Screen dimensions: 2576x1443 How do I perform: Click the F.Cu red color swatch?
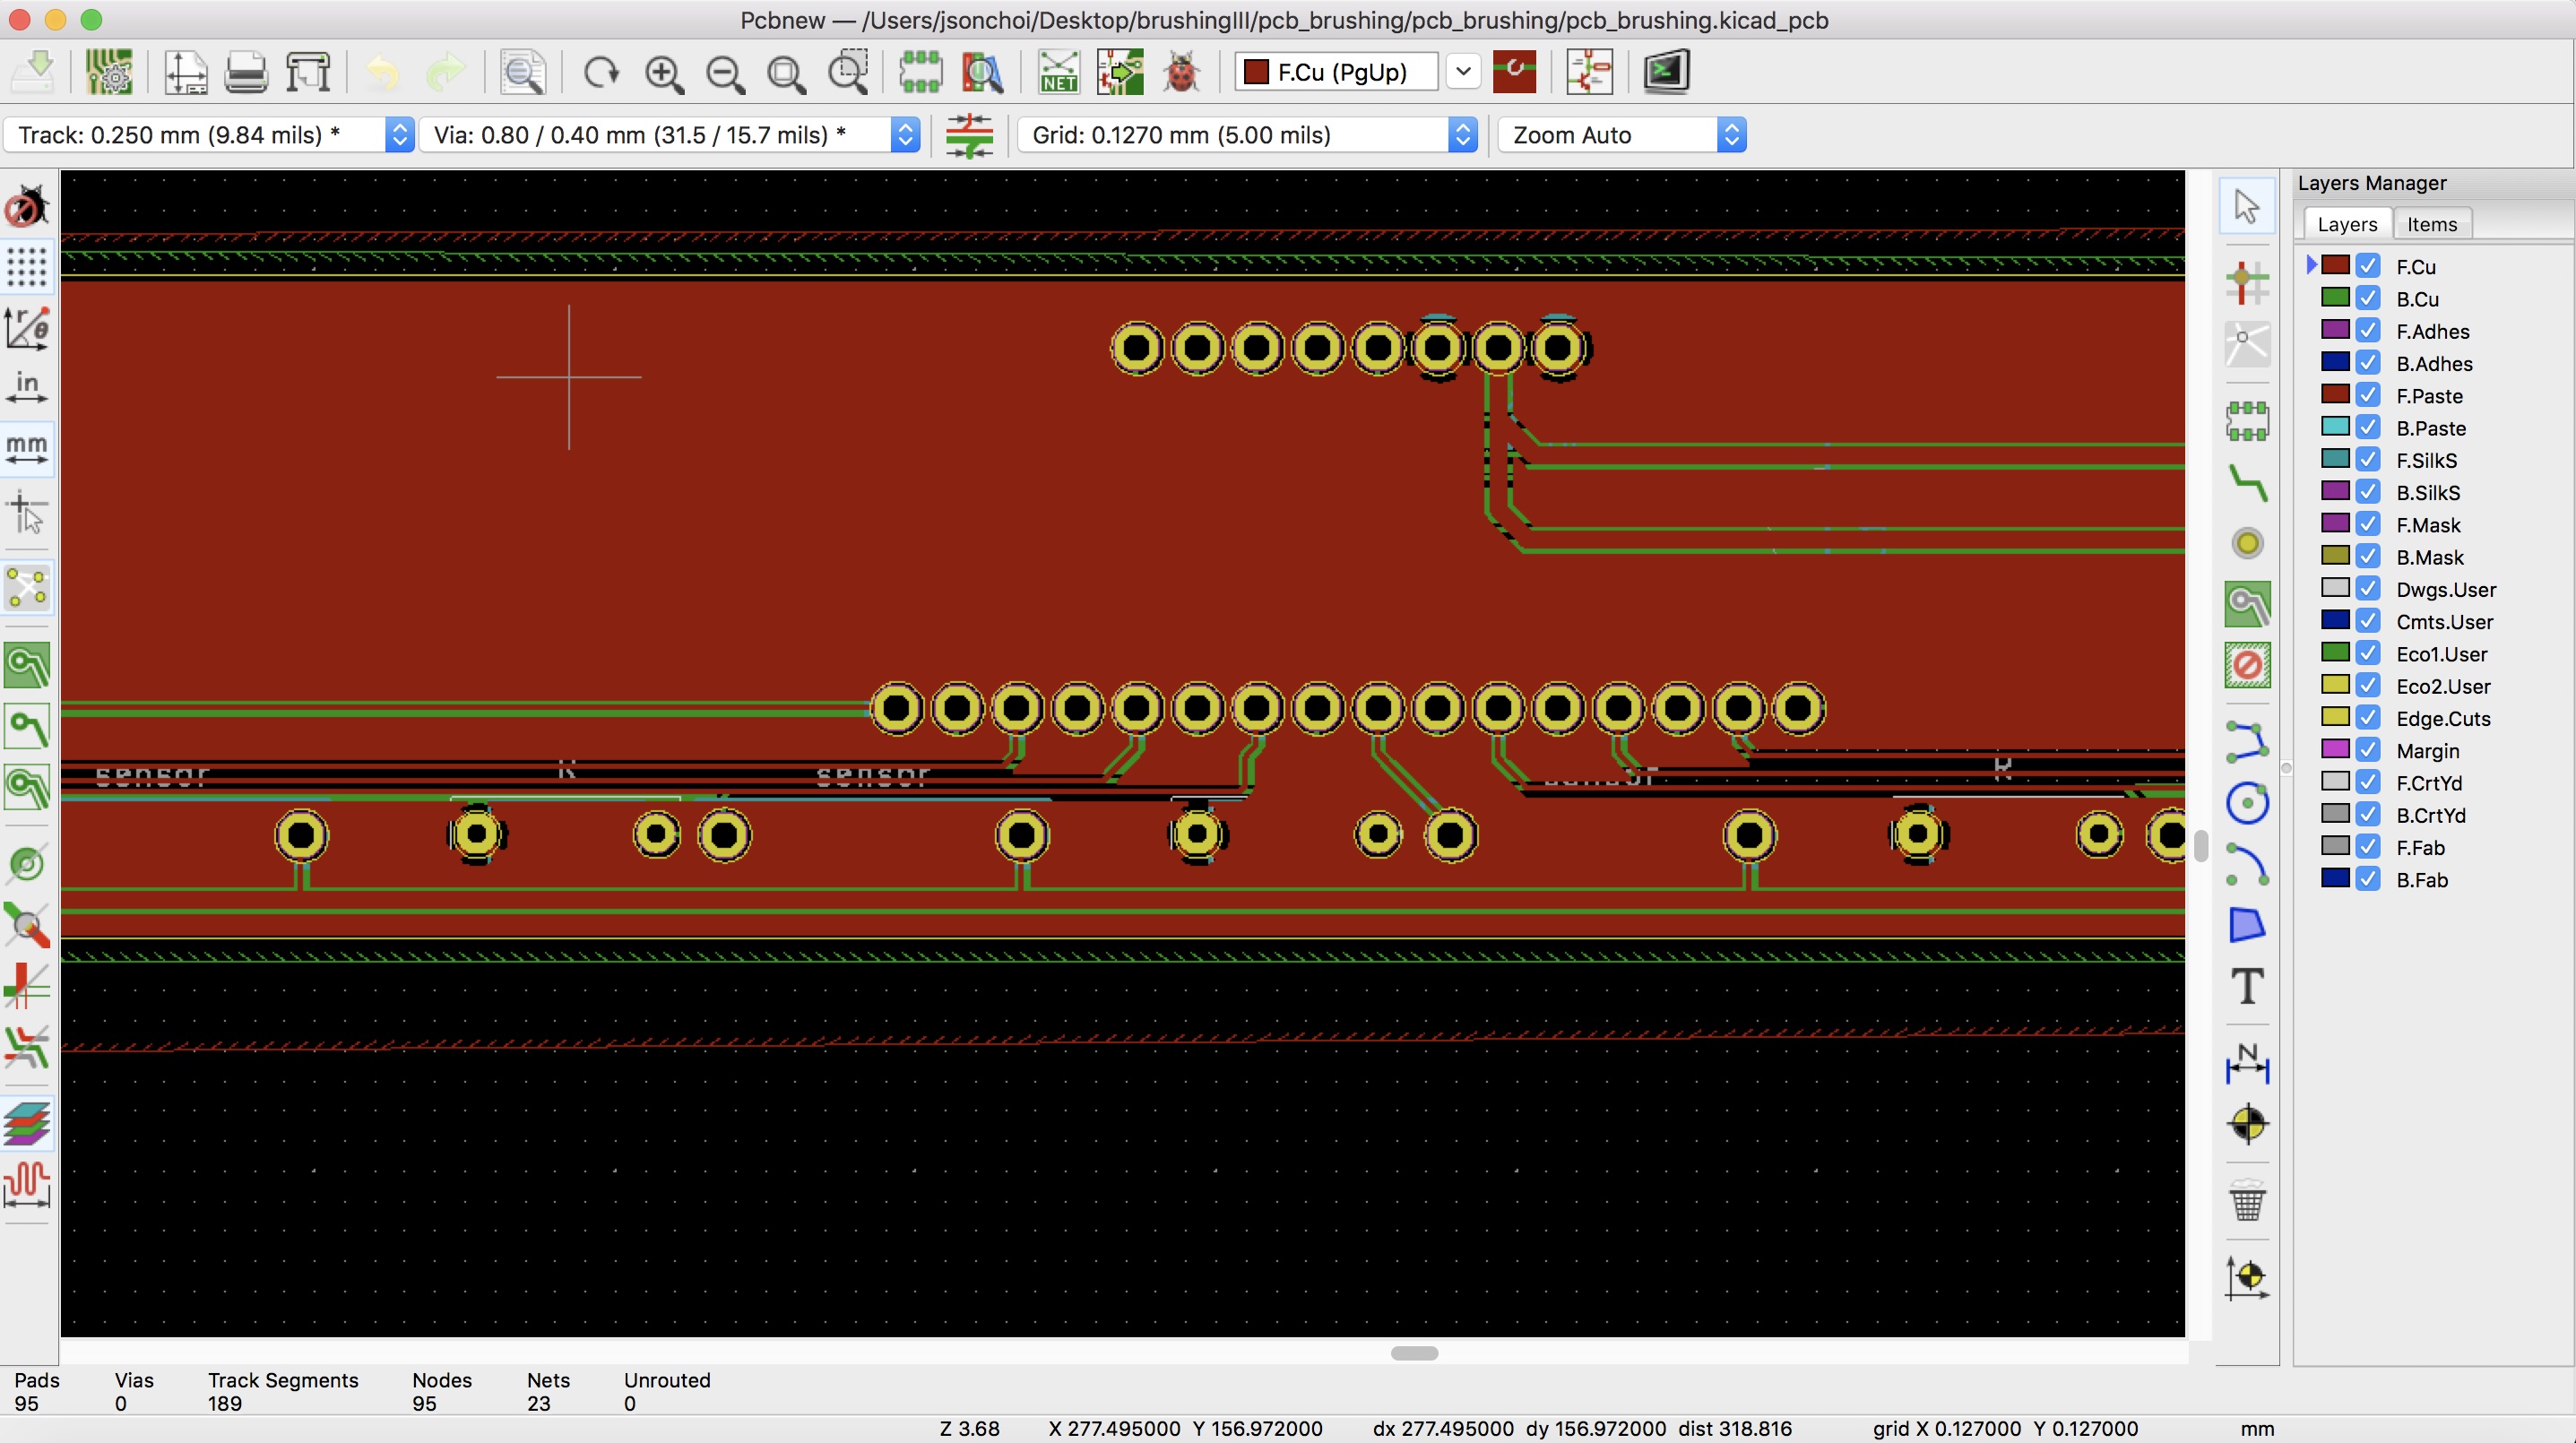tap(2335, 265)
